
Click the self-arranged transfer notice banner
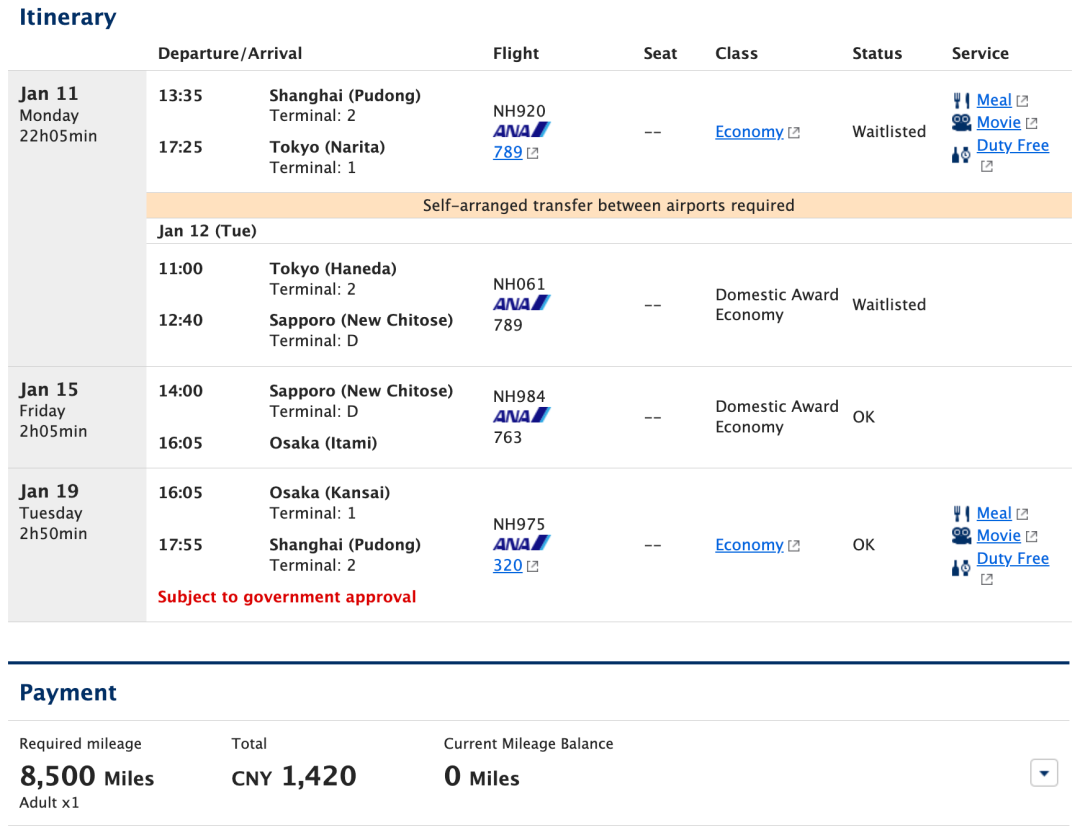[609, 205]
